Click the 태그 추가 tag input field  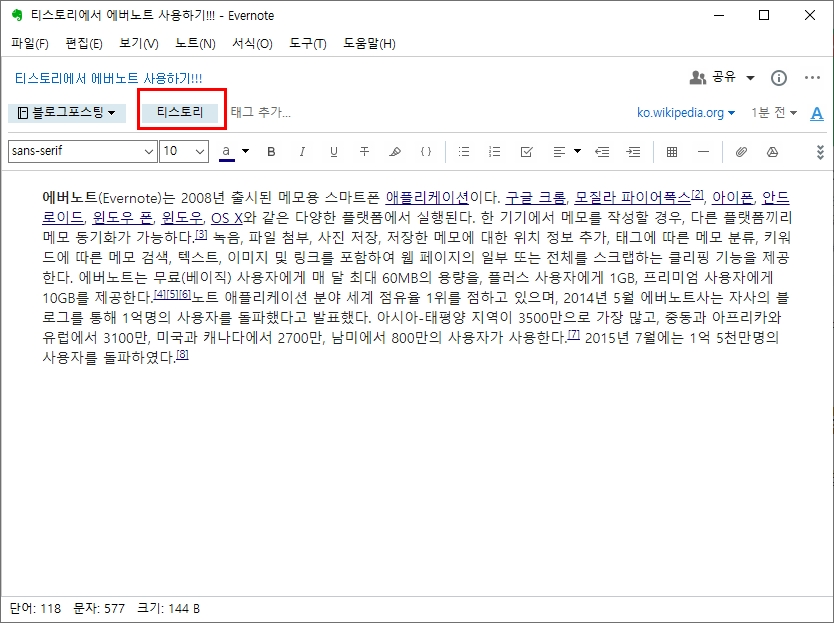click(261, 112)
